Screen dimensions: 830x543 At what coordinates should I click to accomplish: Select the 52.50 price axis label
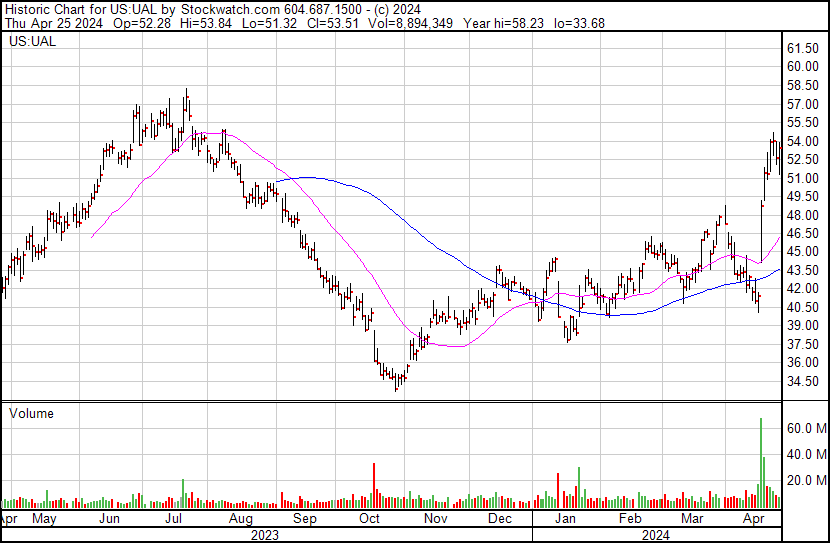pyautogui.click(x=804, y=159)
